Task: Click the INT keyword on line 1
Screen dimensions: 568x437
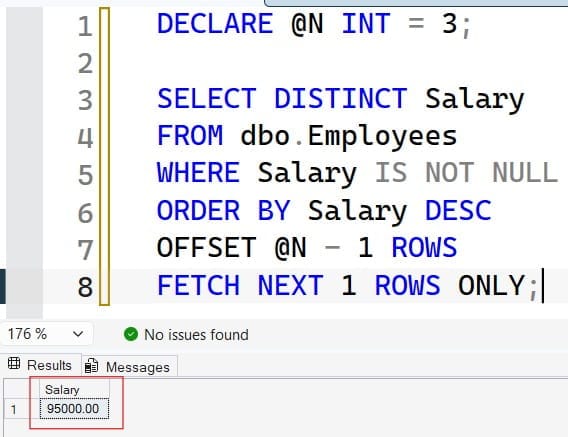Action: pos(366,24)
